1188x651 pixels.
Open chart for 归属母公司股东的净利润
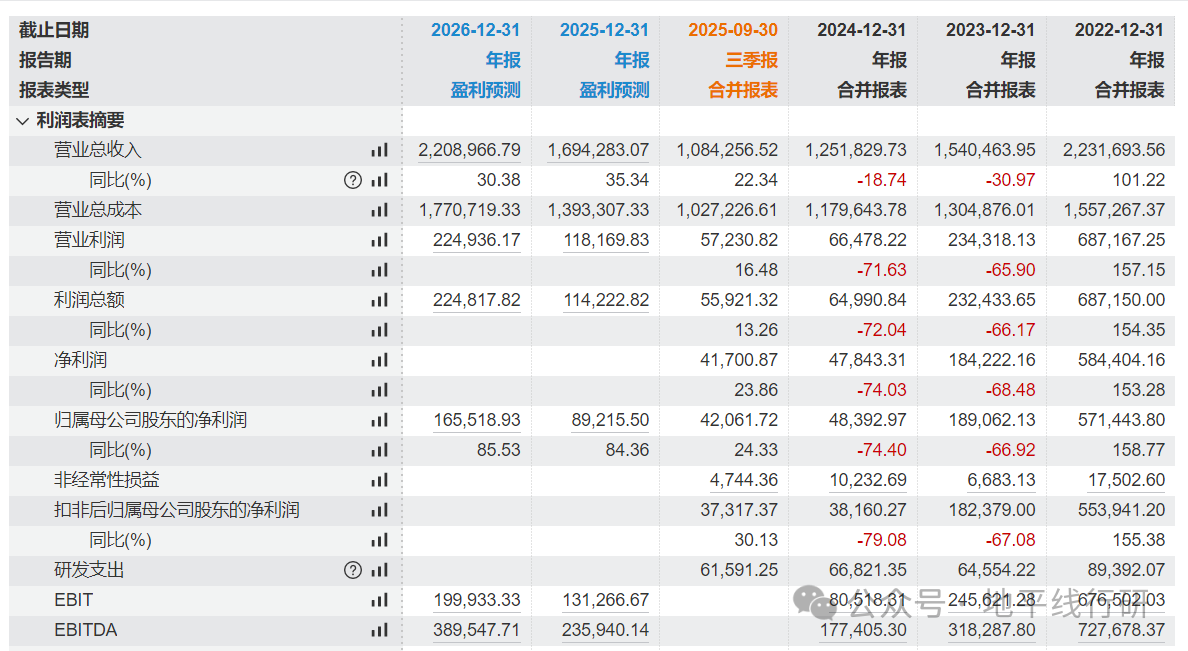point(379,420)
